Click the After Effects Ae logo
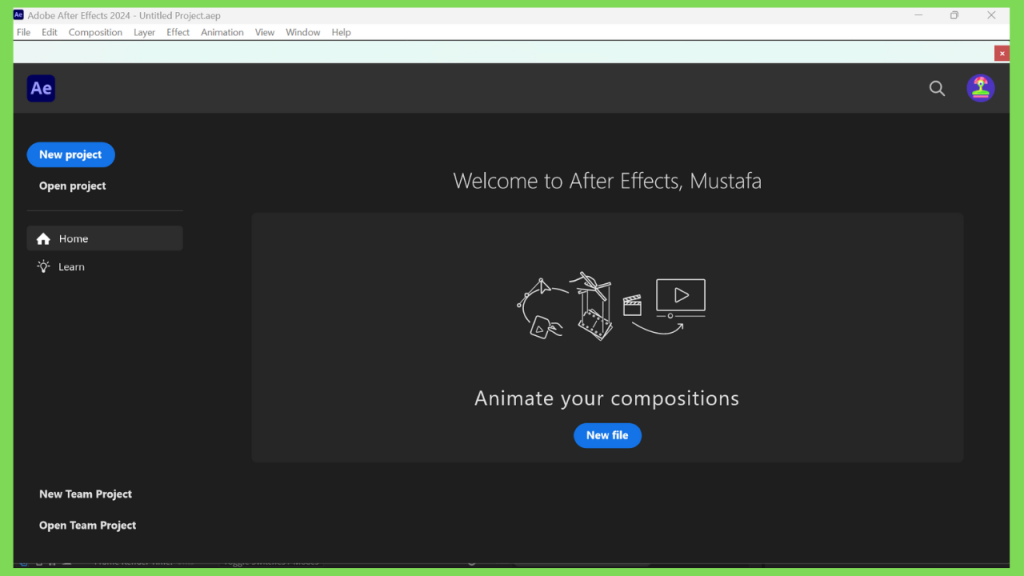The height and width of the screenshot is (576, 1024). 41,88
